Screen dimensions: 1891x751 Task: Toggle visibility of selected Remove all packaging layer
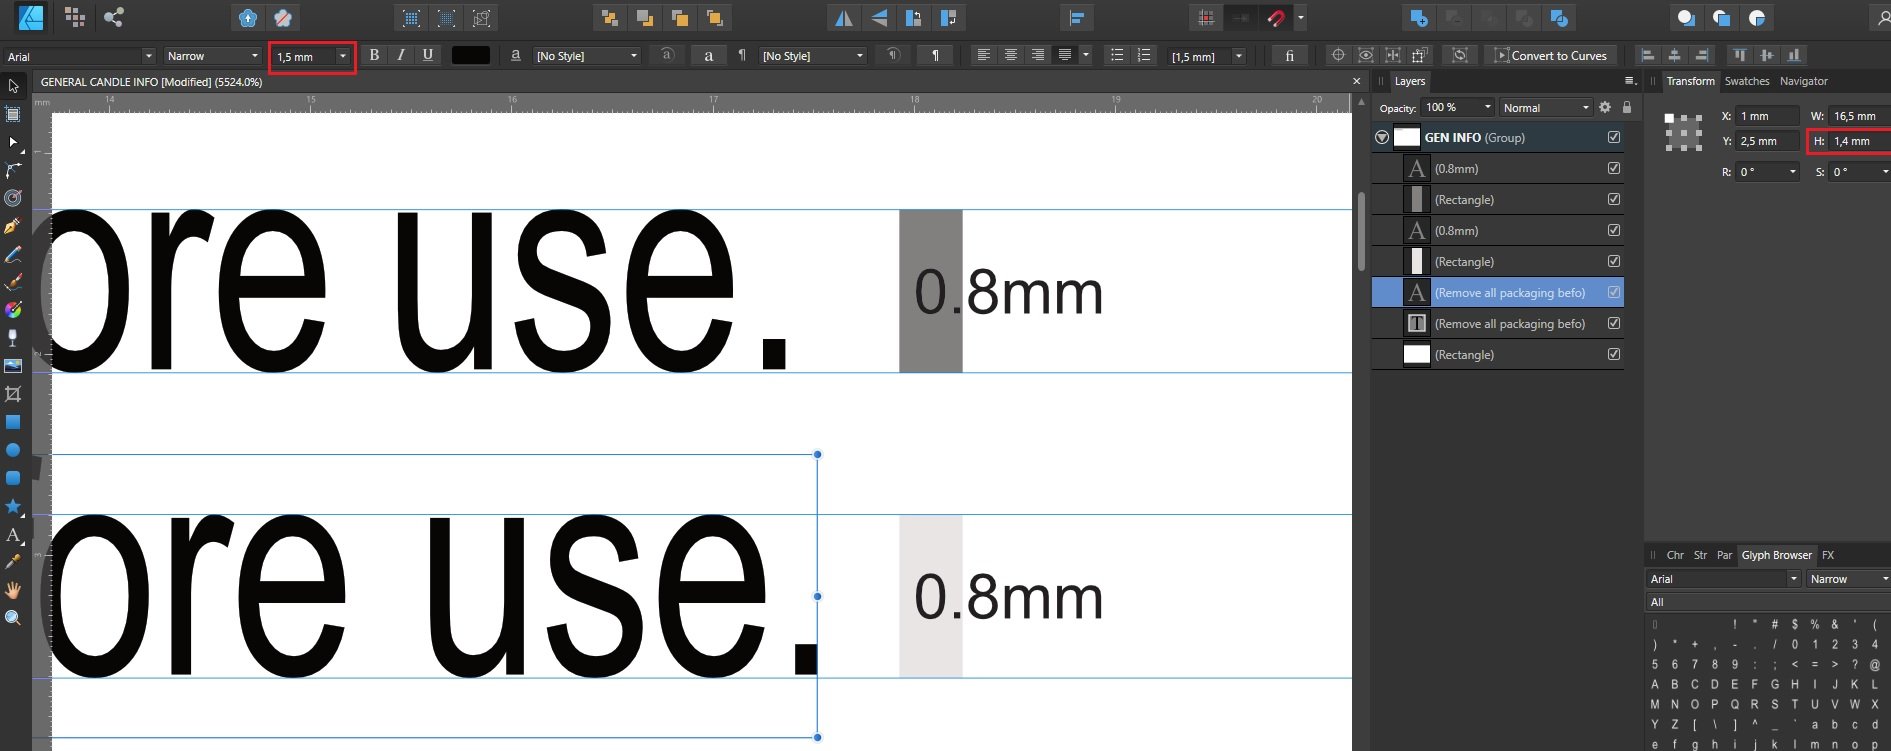click(1613, 292)
